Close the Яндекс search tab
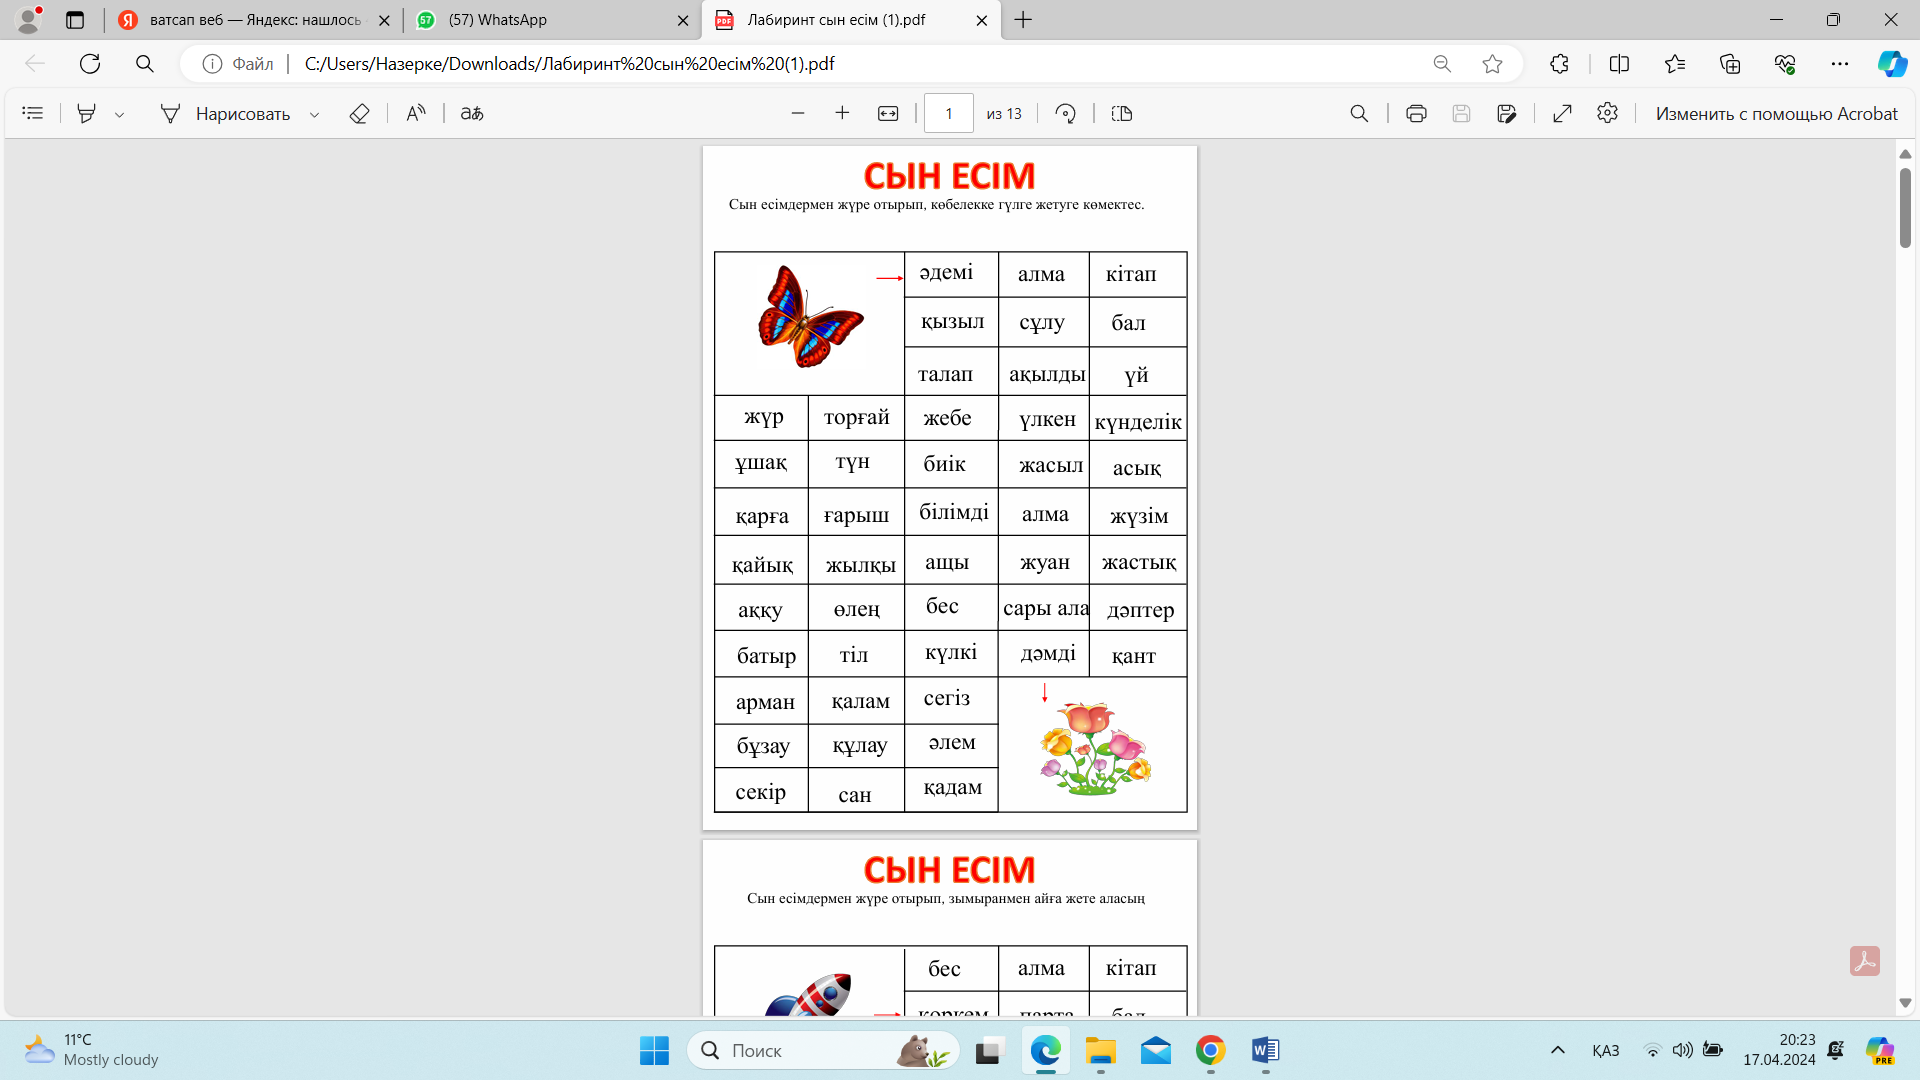 (384, 20)
